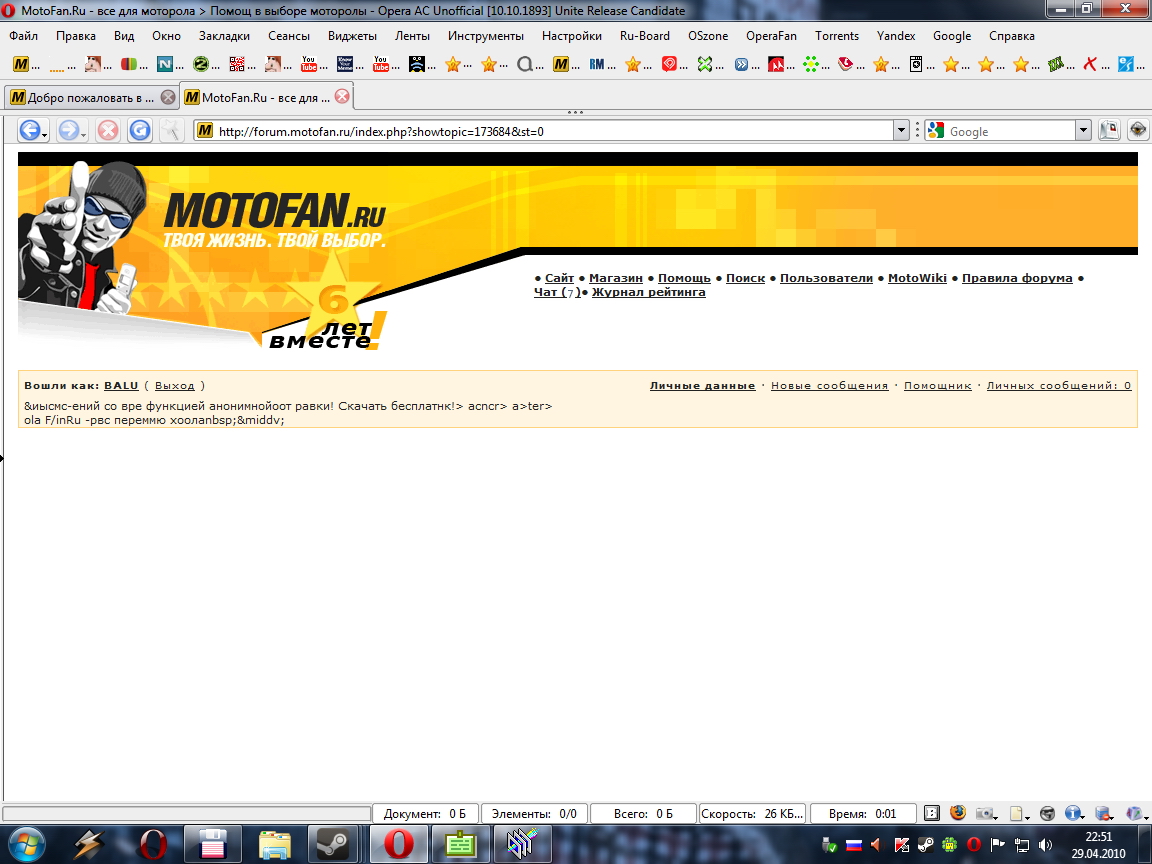Visit the MotoWiki link

pos(918,278)
